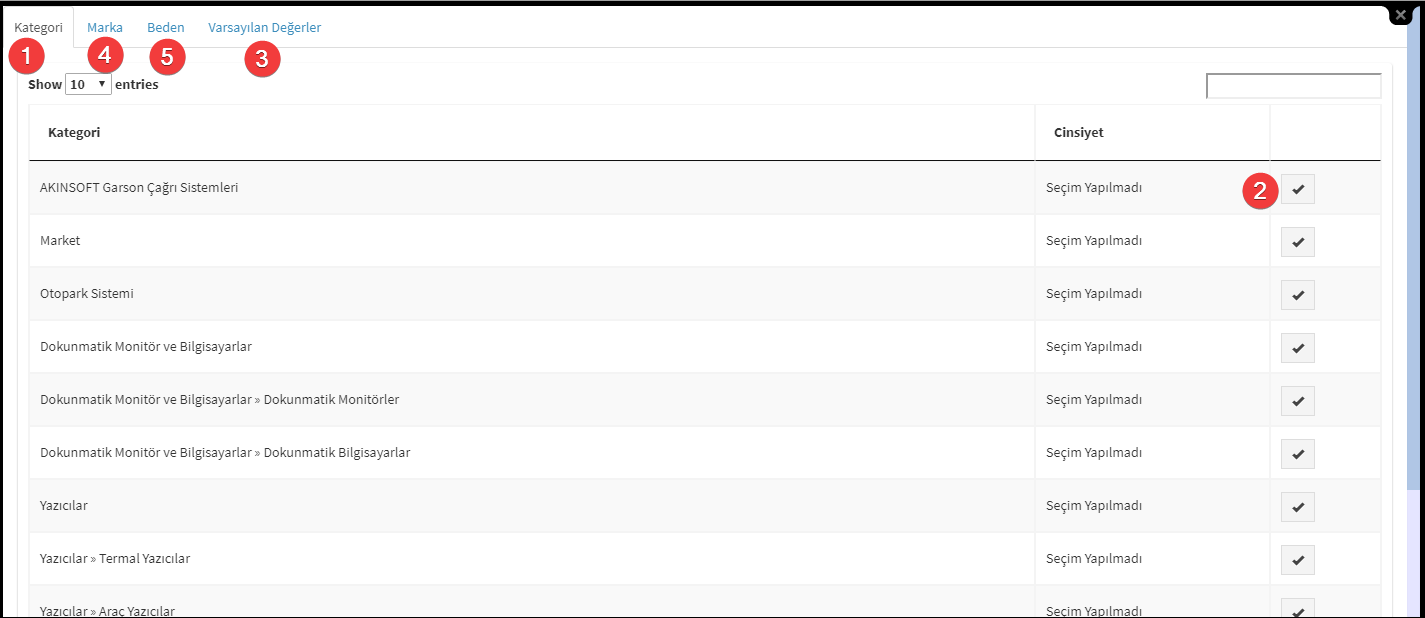Open the Beden tab

[166, 28]
